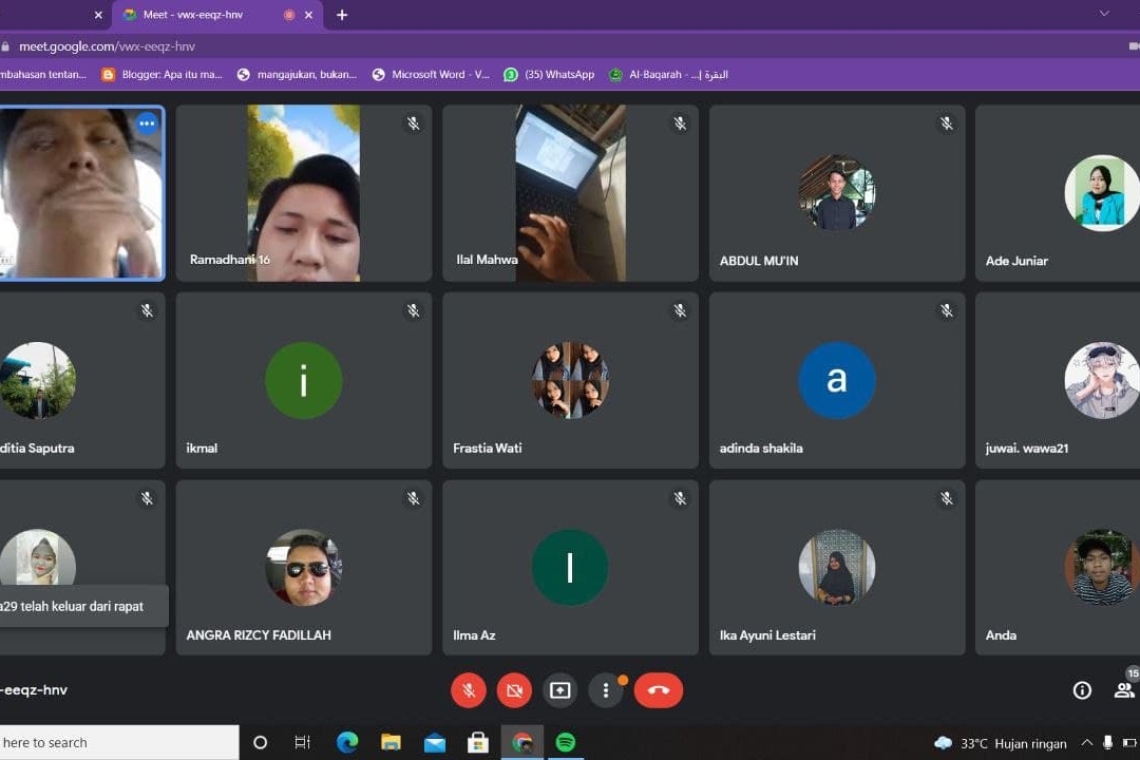Click the name label "juwai. wawa21"
Viewport: 1140px width, 760px height.
click(1027, 448)
